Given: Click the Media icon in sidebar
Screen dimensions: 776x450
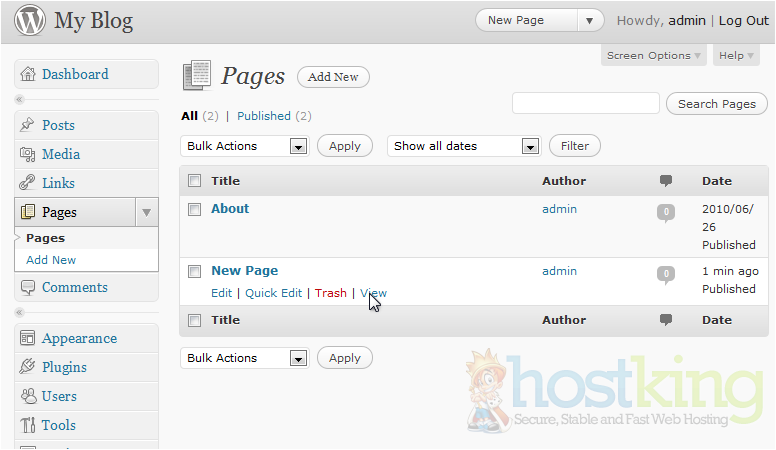Looking at the screenshot, I should (x=28, y=154).
